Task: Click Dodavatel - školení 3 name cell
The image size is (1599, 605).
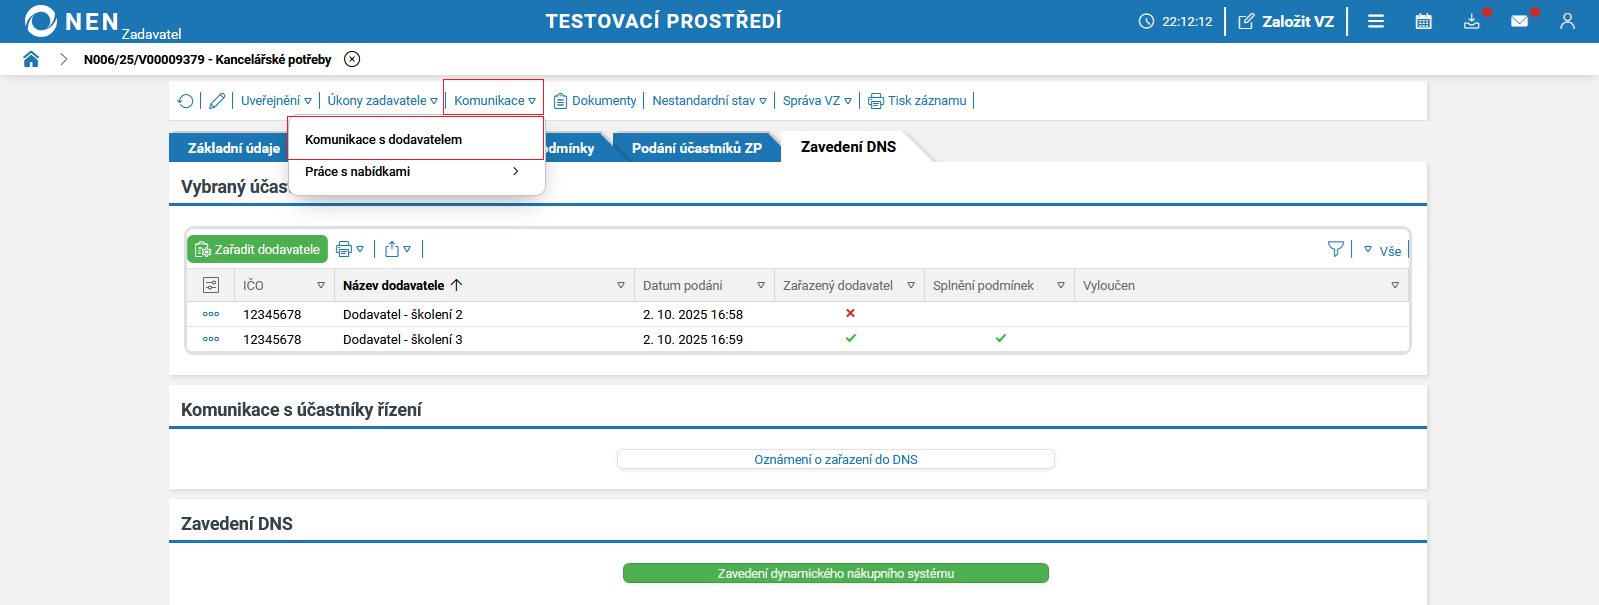Action: click(x=403, y=339)
